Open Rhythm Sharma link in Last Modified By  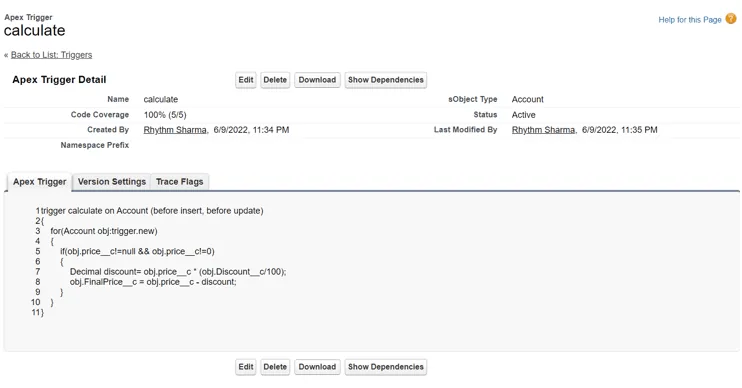point(543,130)
